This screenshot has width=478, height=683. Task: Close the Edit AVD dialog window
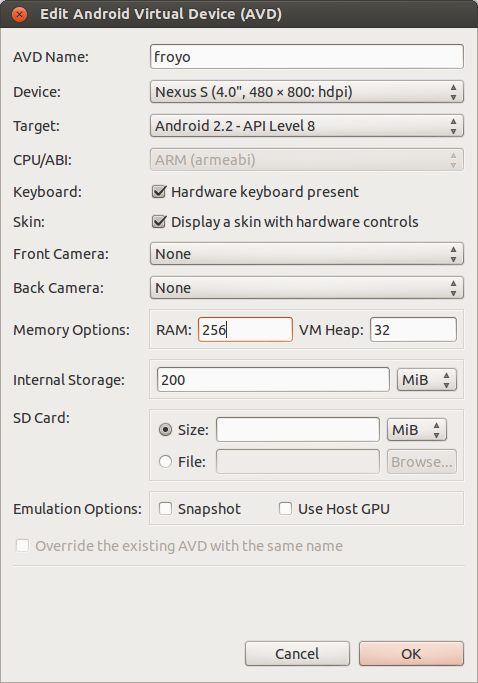click(x=19, y=14)
